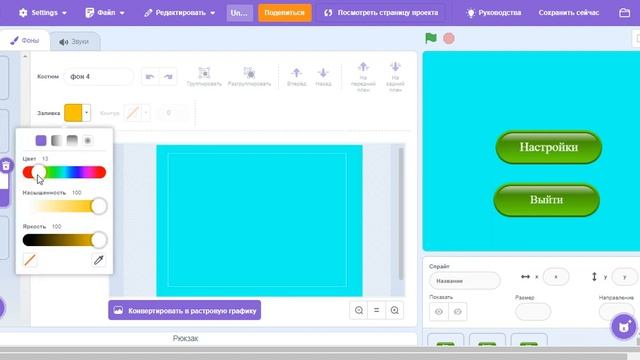Expand the fill color dropdown arrow
This screenshot has height=360, width=640.
[87, 113]
